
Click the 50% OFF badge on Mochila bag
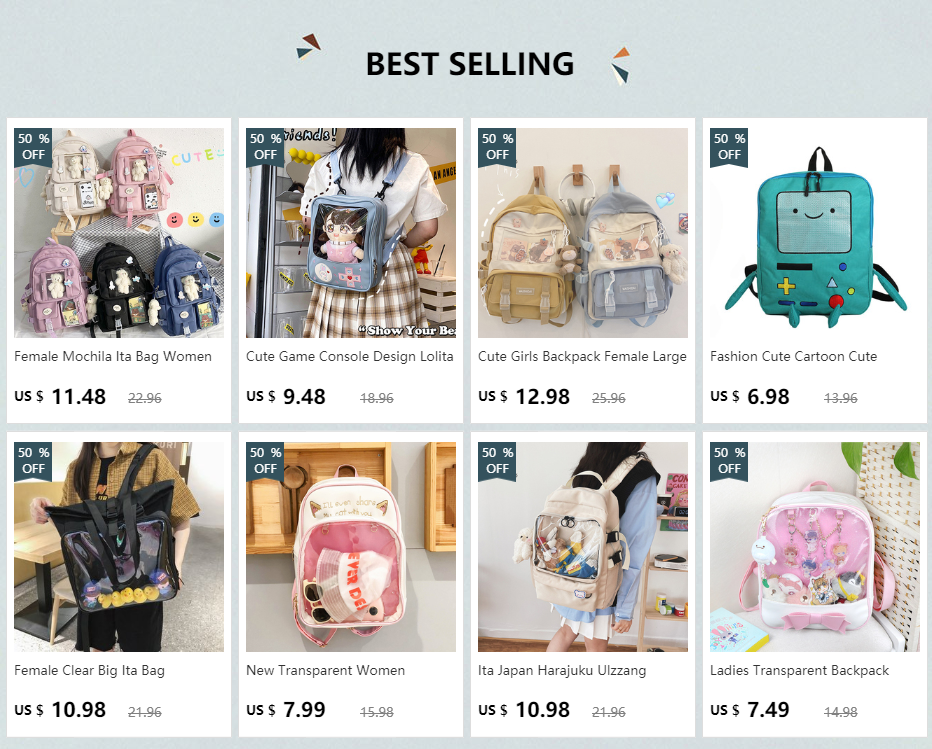33,147
